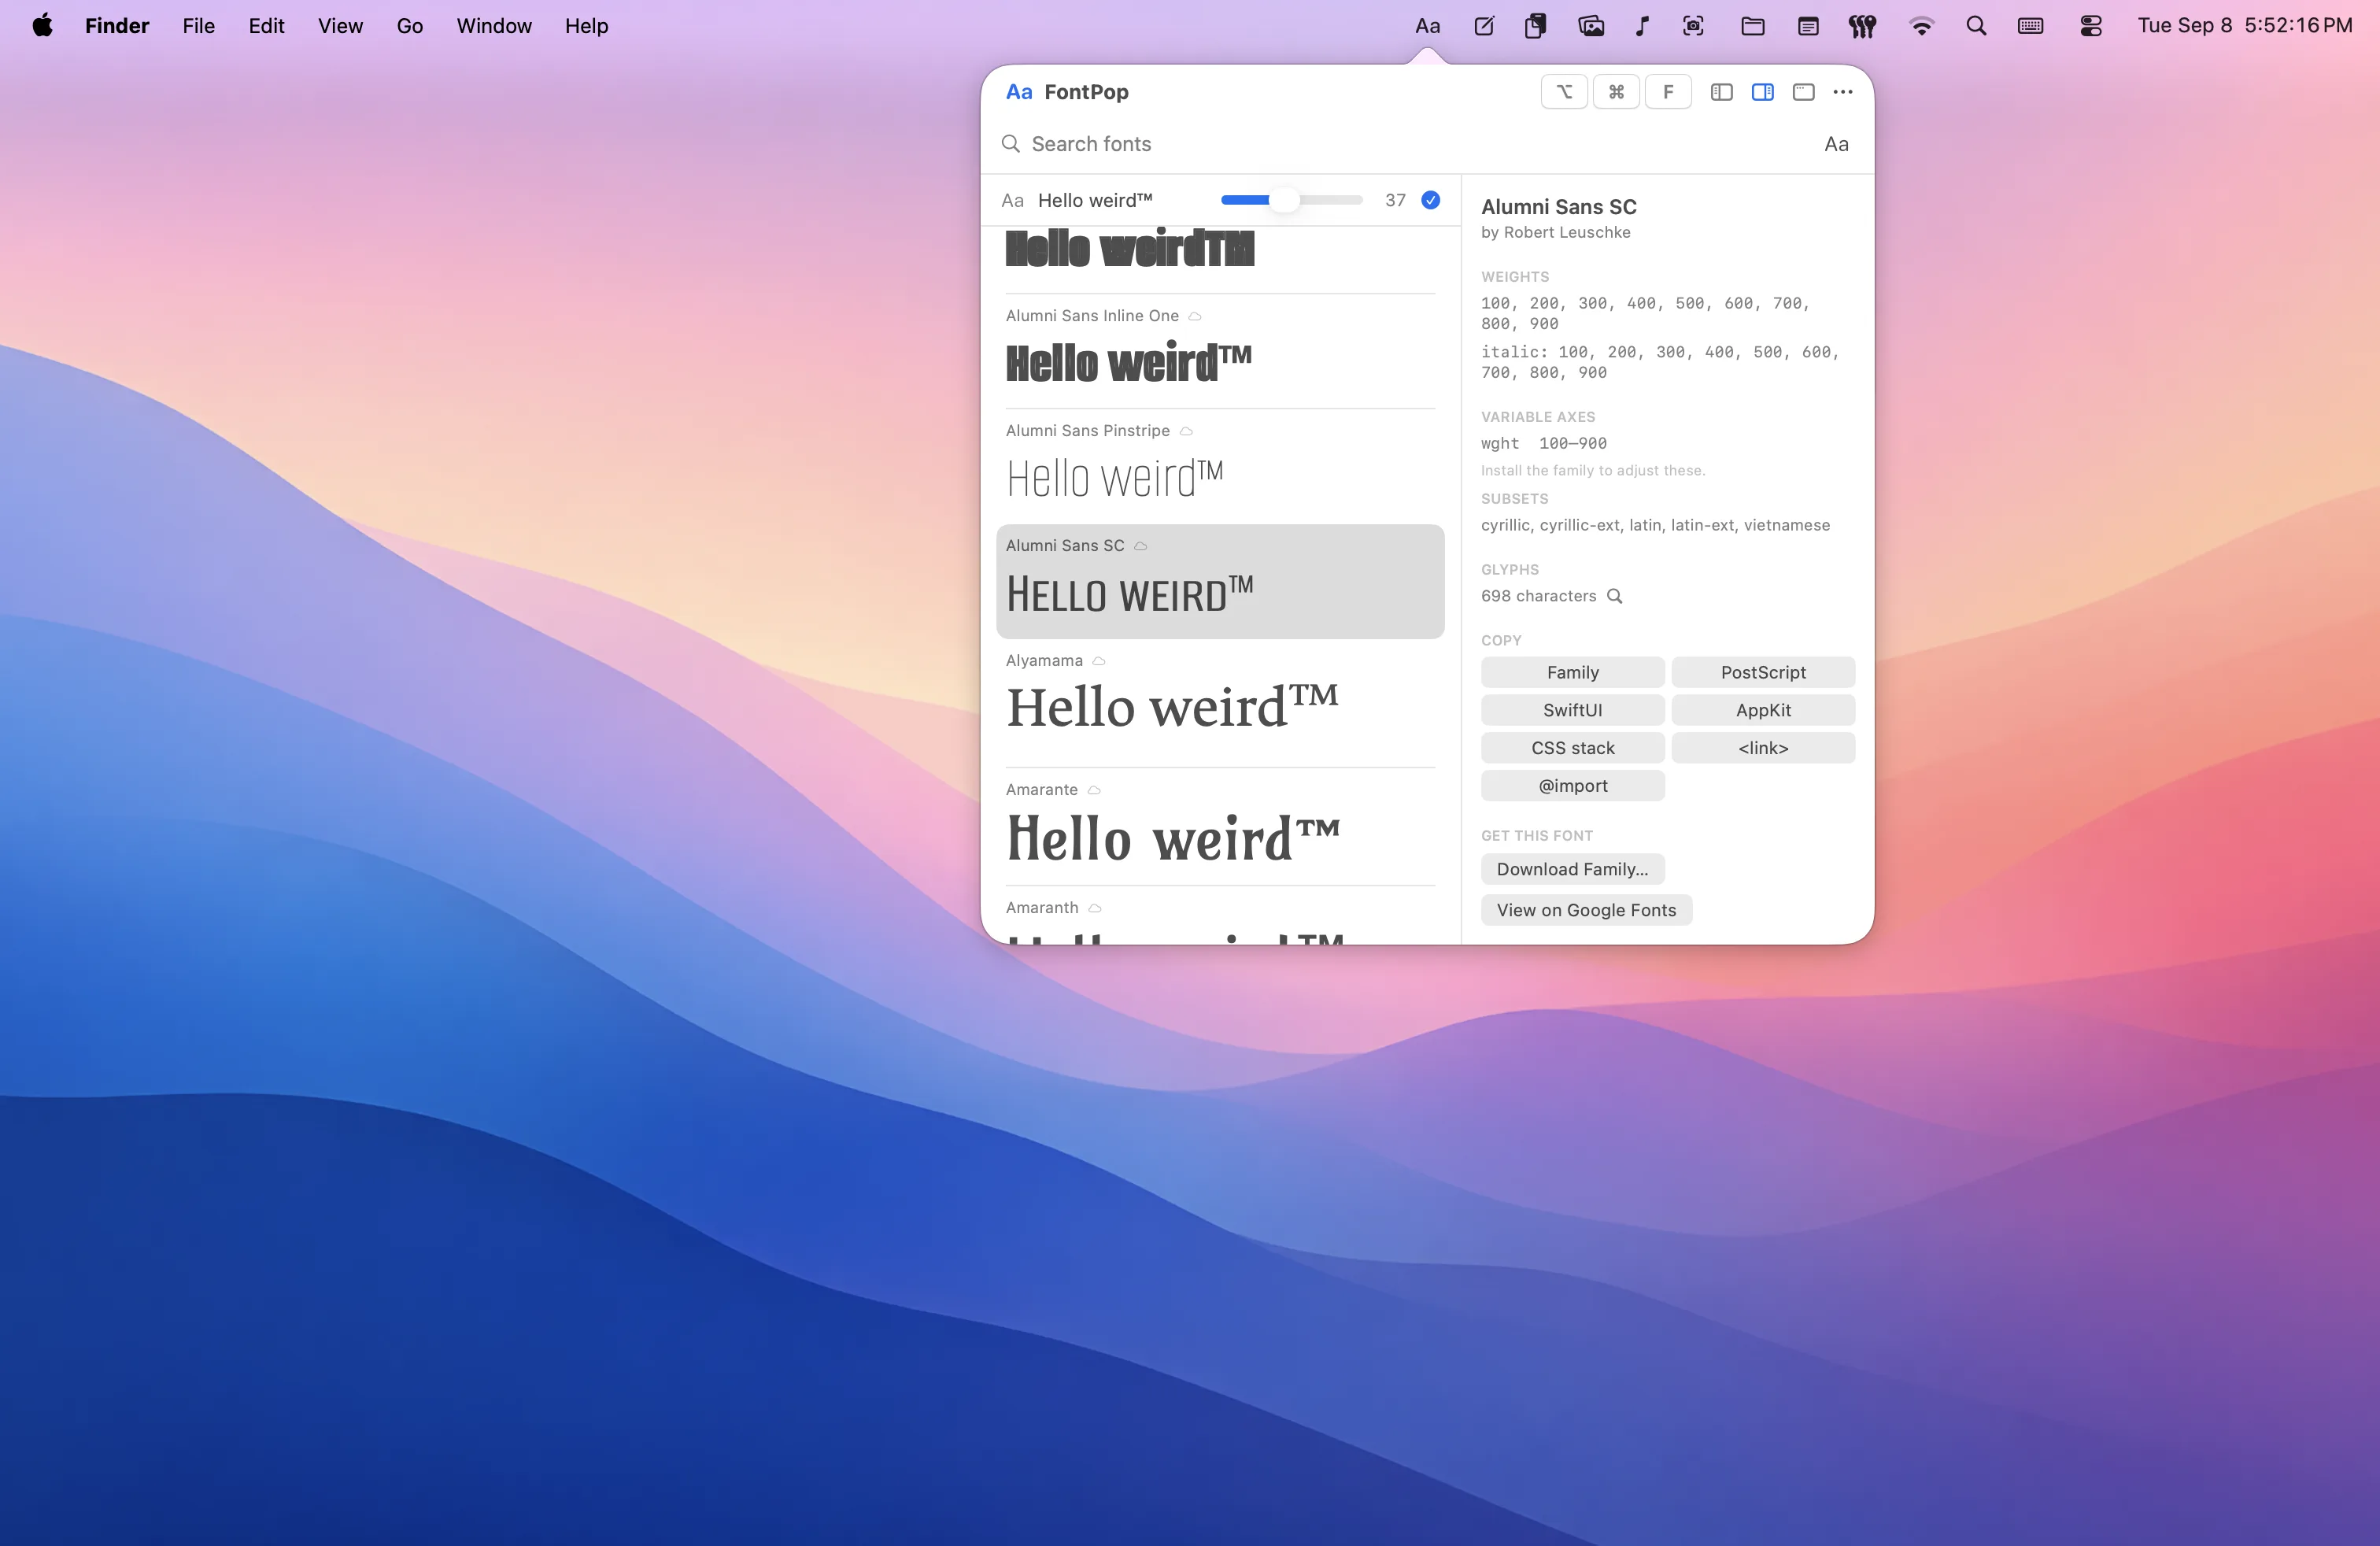
Task: Open the Finder File menu
Action: click(x=199, y=26)
